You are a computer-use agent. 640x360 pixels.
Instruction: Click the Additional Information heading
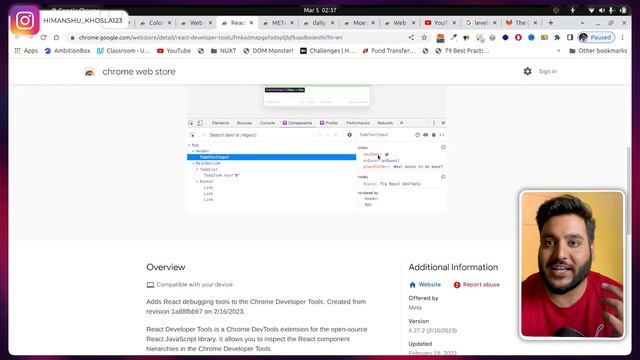(x=453, y=267)
